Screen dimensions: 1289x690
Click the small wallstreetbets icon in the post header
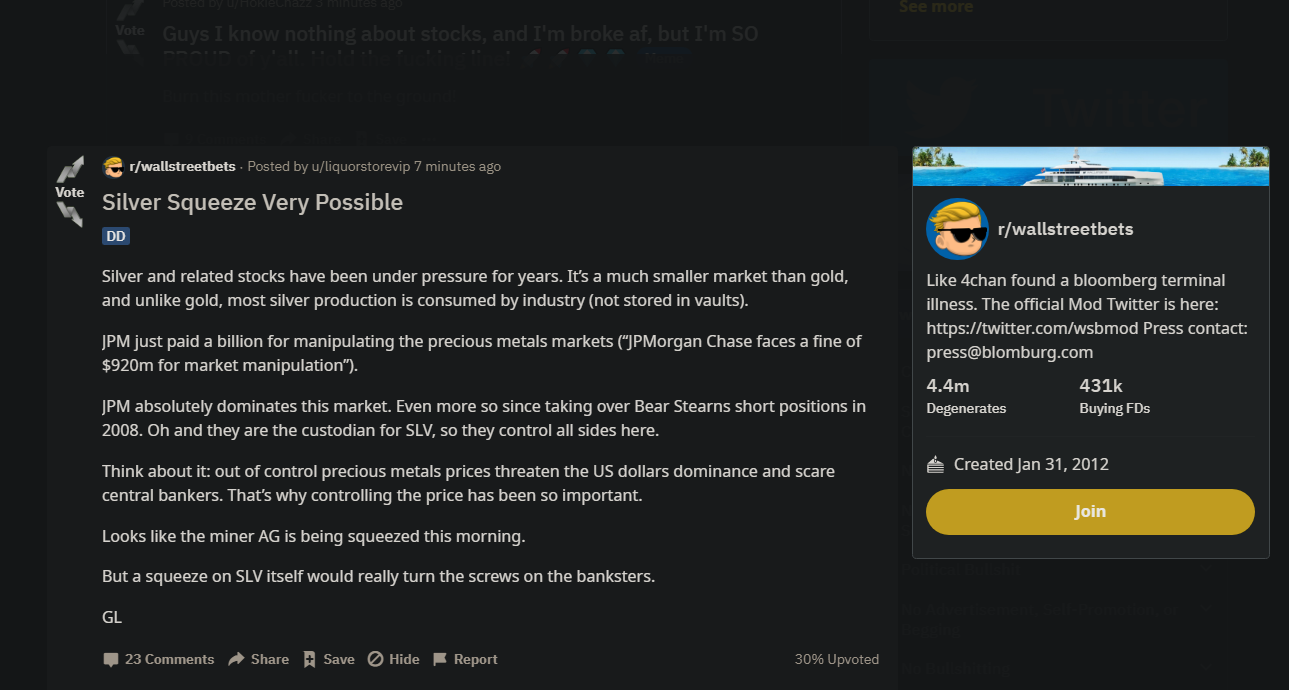[x=113, y=167]
